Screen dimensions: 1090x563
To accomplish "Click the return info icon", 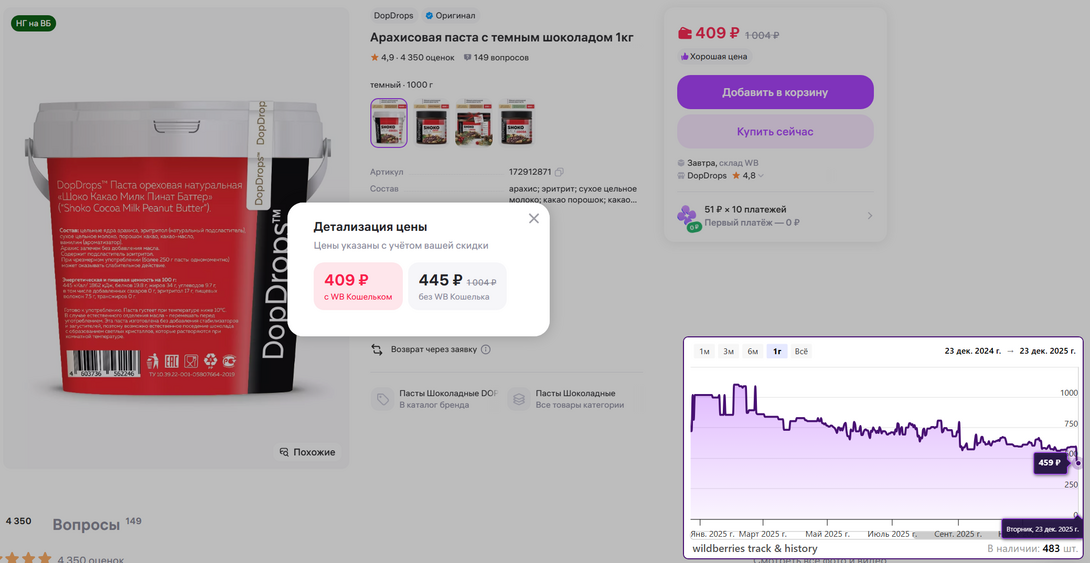I will click(x=486, y=350).
